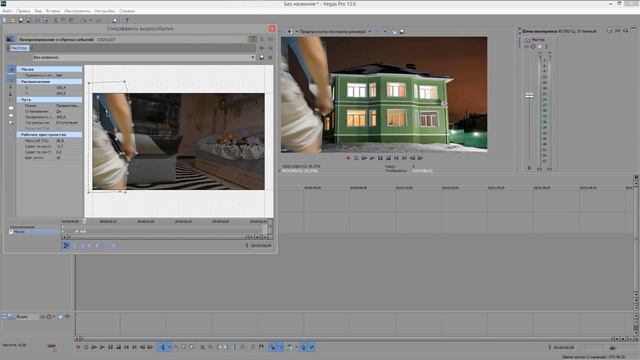This screenshot has width=640, height=360.
Task: Open the Вид menu
Action: pyautogui.click(x=38, y=11)
